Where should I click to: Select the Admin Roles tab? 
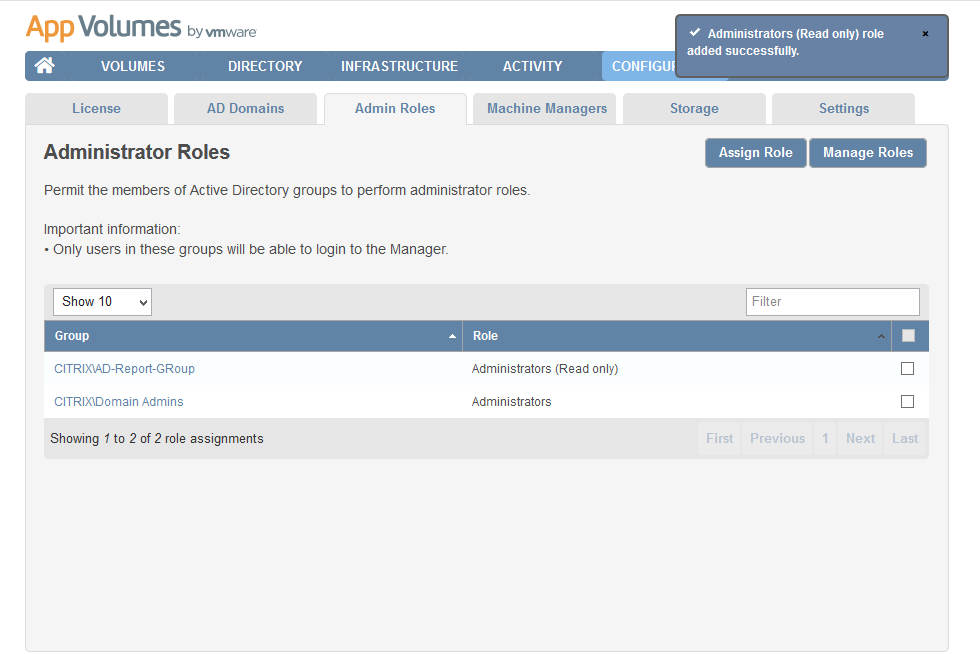pos(395,109)
